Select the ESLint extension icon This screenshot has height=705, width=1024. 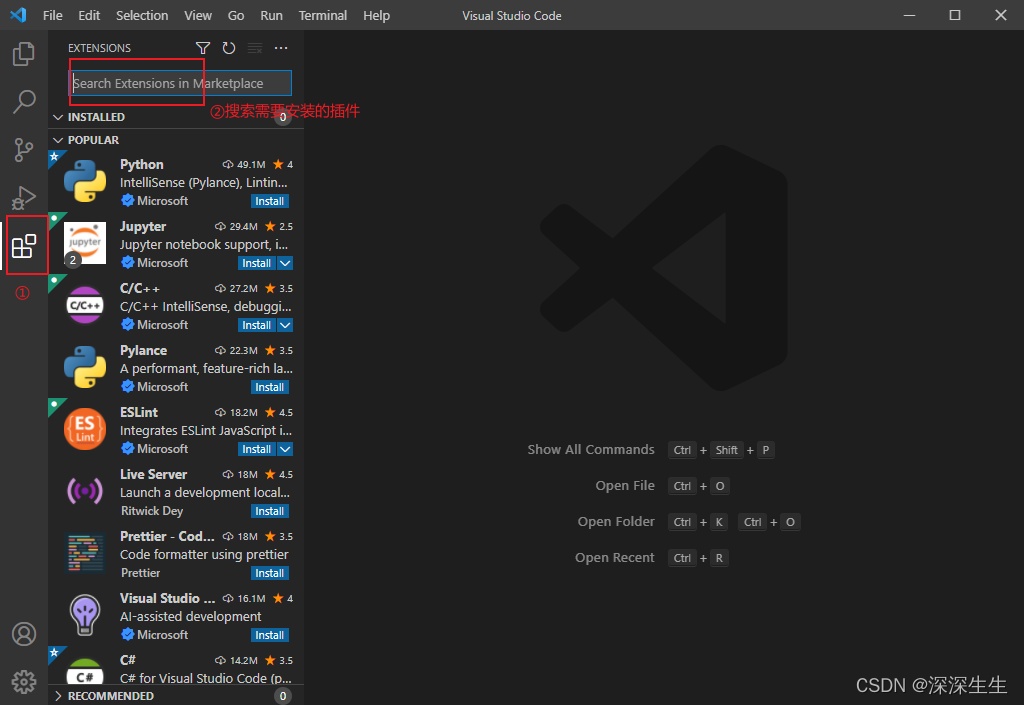pyautogui.click(x=85, y=430)
